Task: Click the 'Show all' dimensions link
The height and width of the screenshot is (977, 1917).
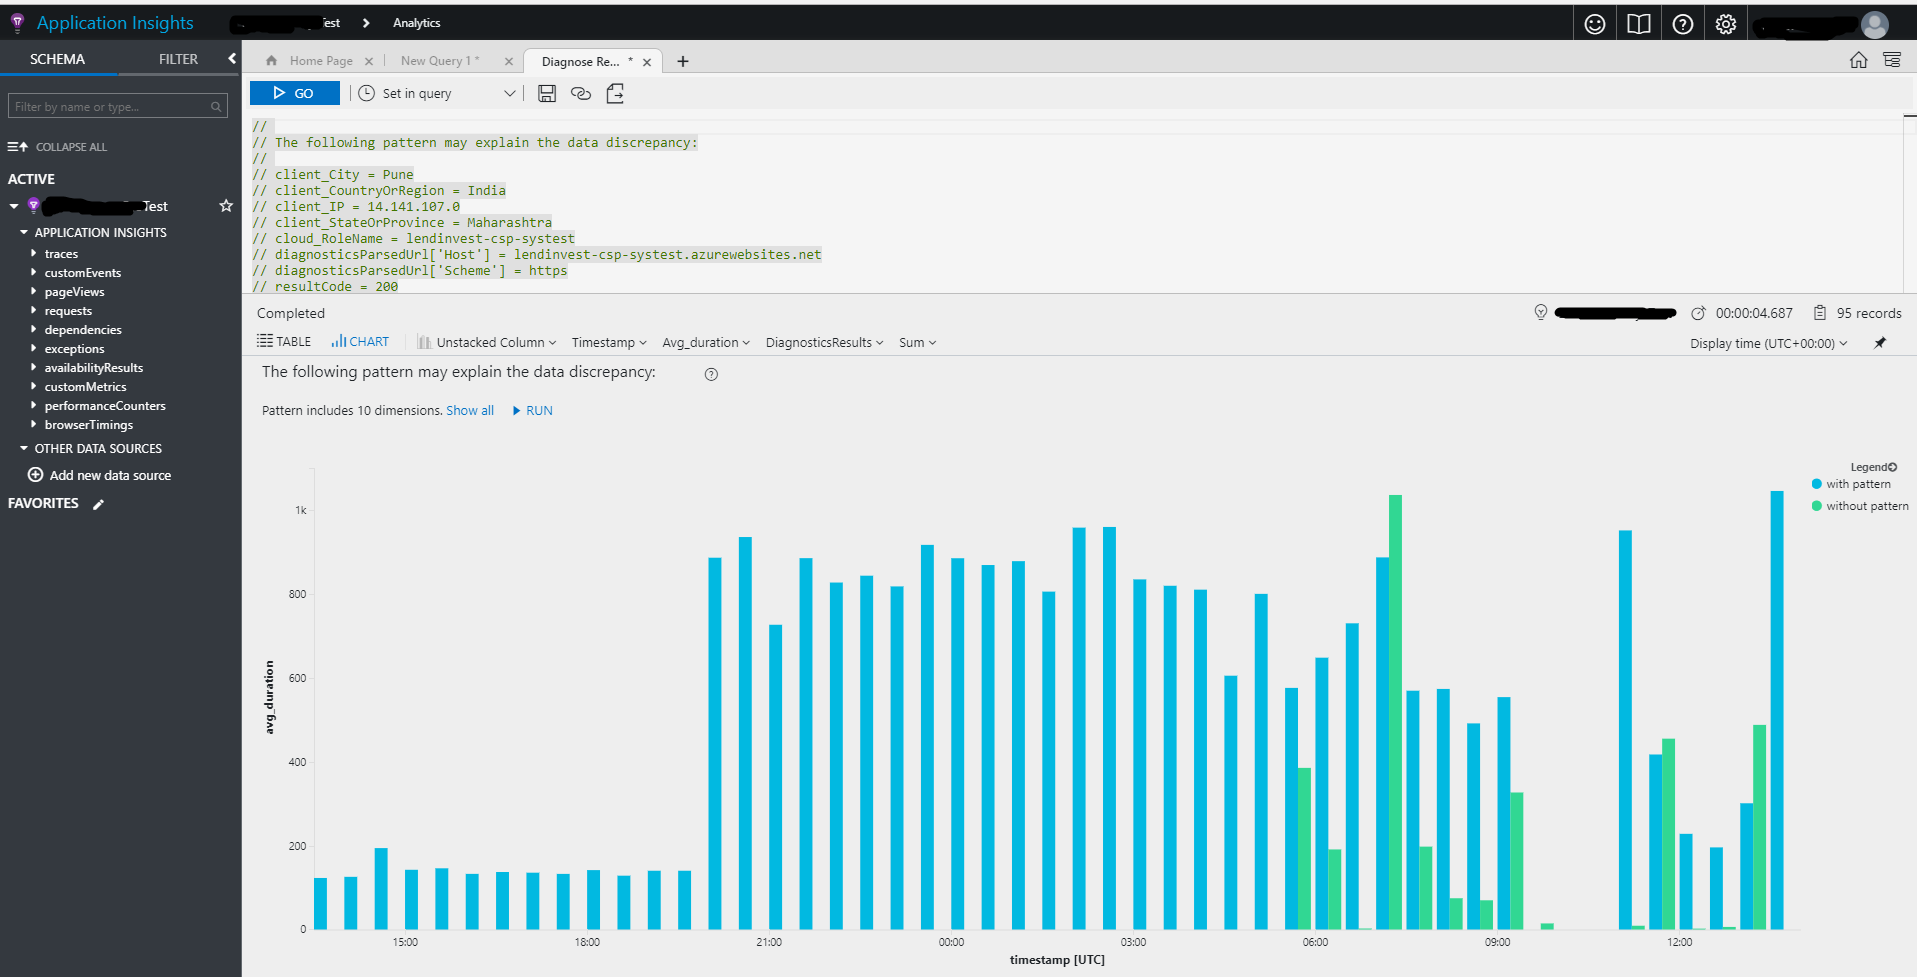Action: pos(470,410)
